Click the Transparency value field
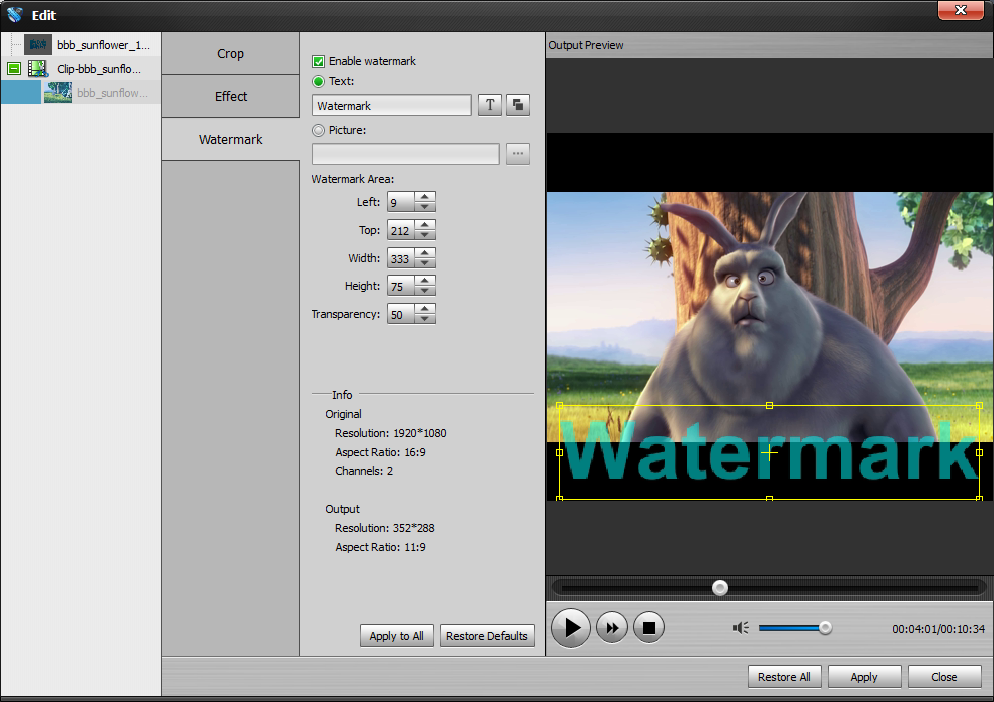The image size is (994, 702). [401, 314]
